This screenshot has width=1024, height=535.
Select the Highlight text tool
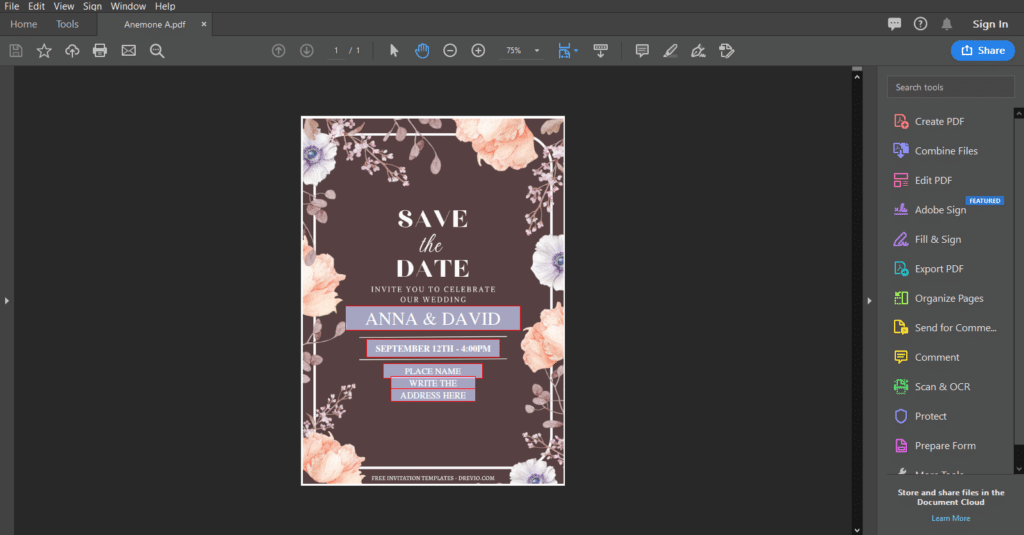(x=670, y=50)
